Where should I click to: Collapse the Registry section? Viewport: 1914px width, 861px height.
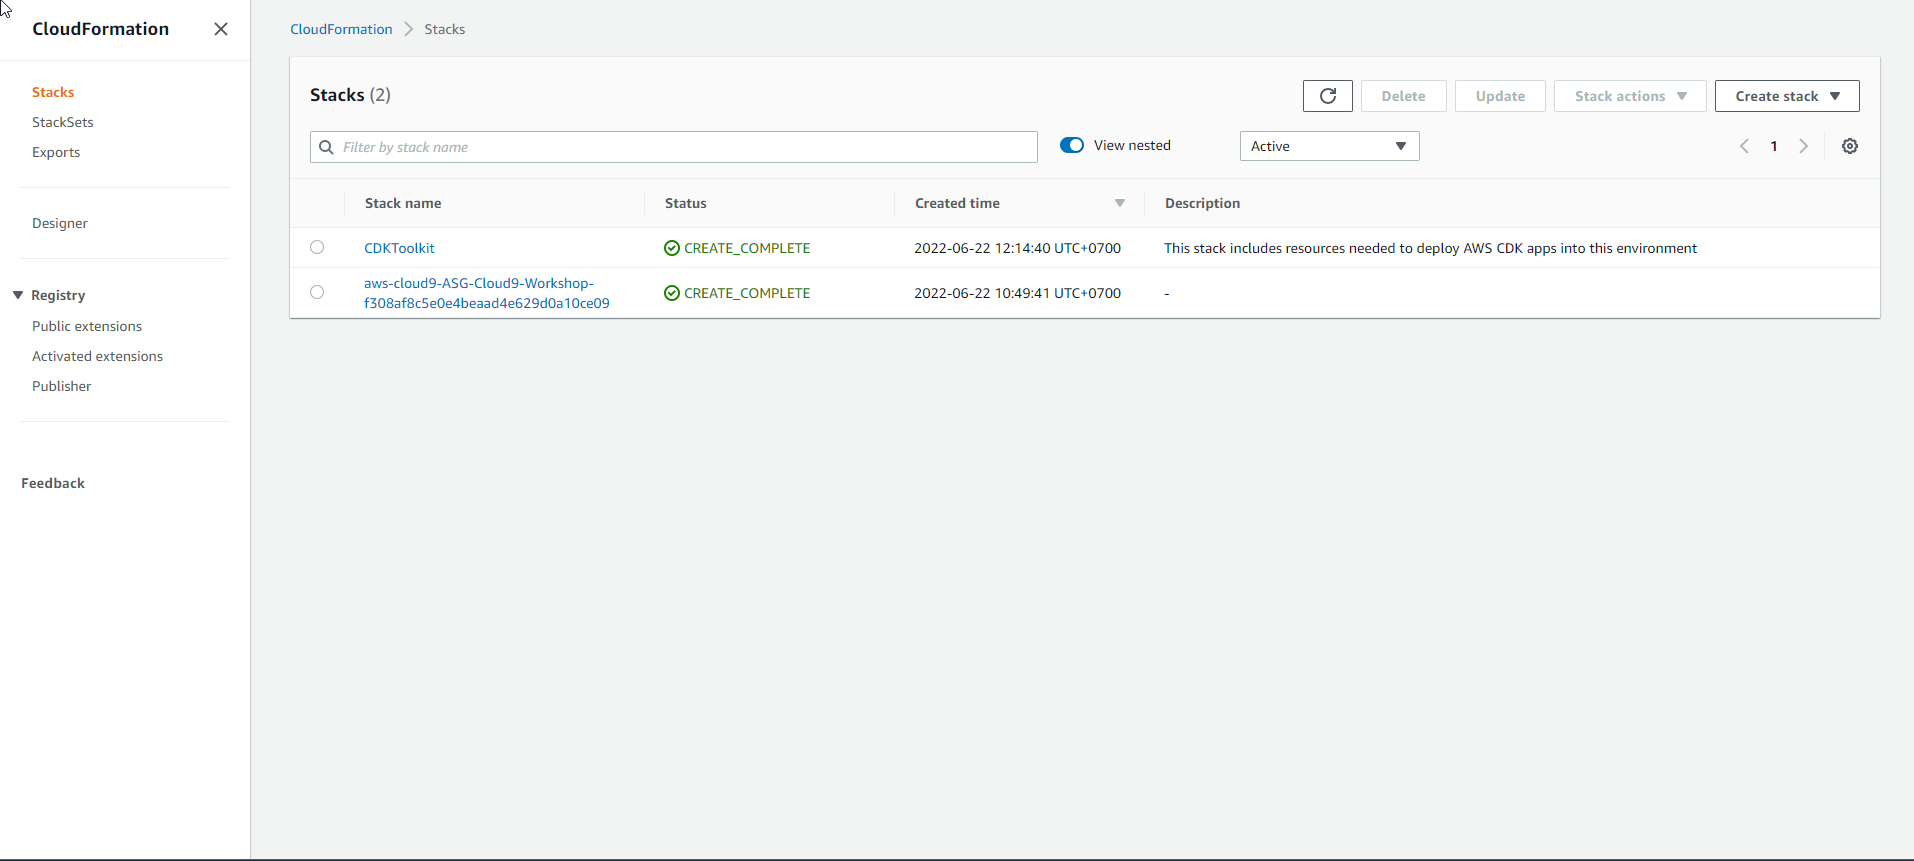(x=18, y=295)
